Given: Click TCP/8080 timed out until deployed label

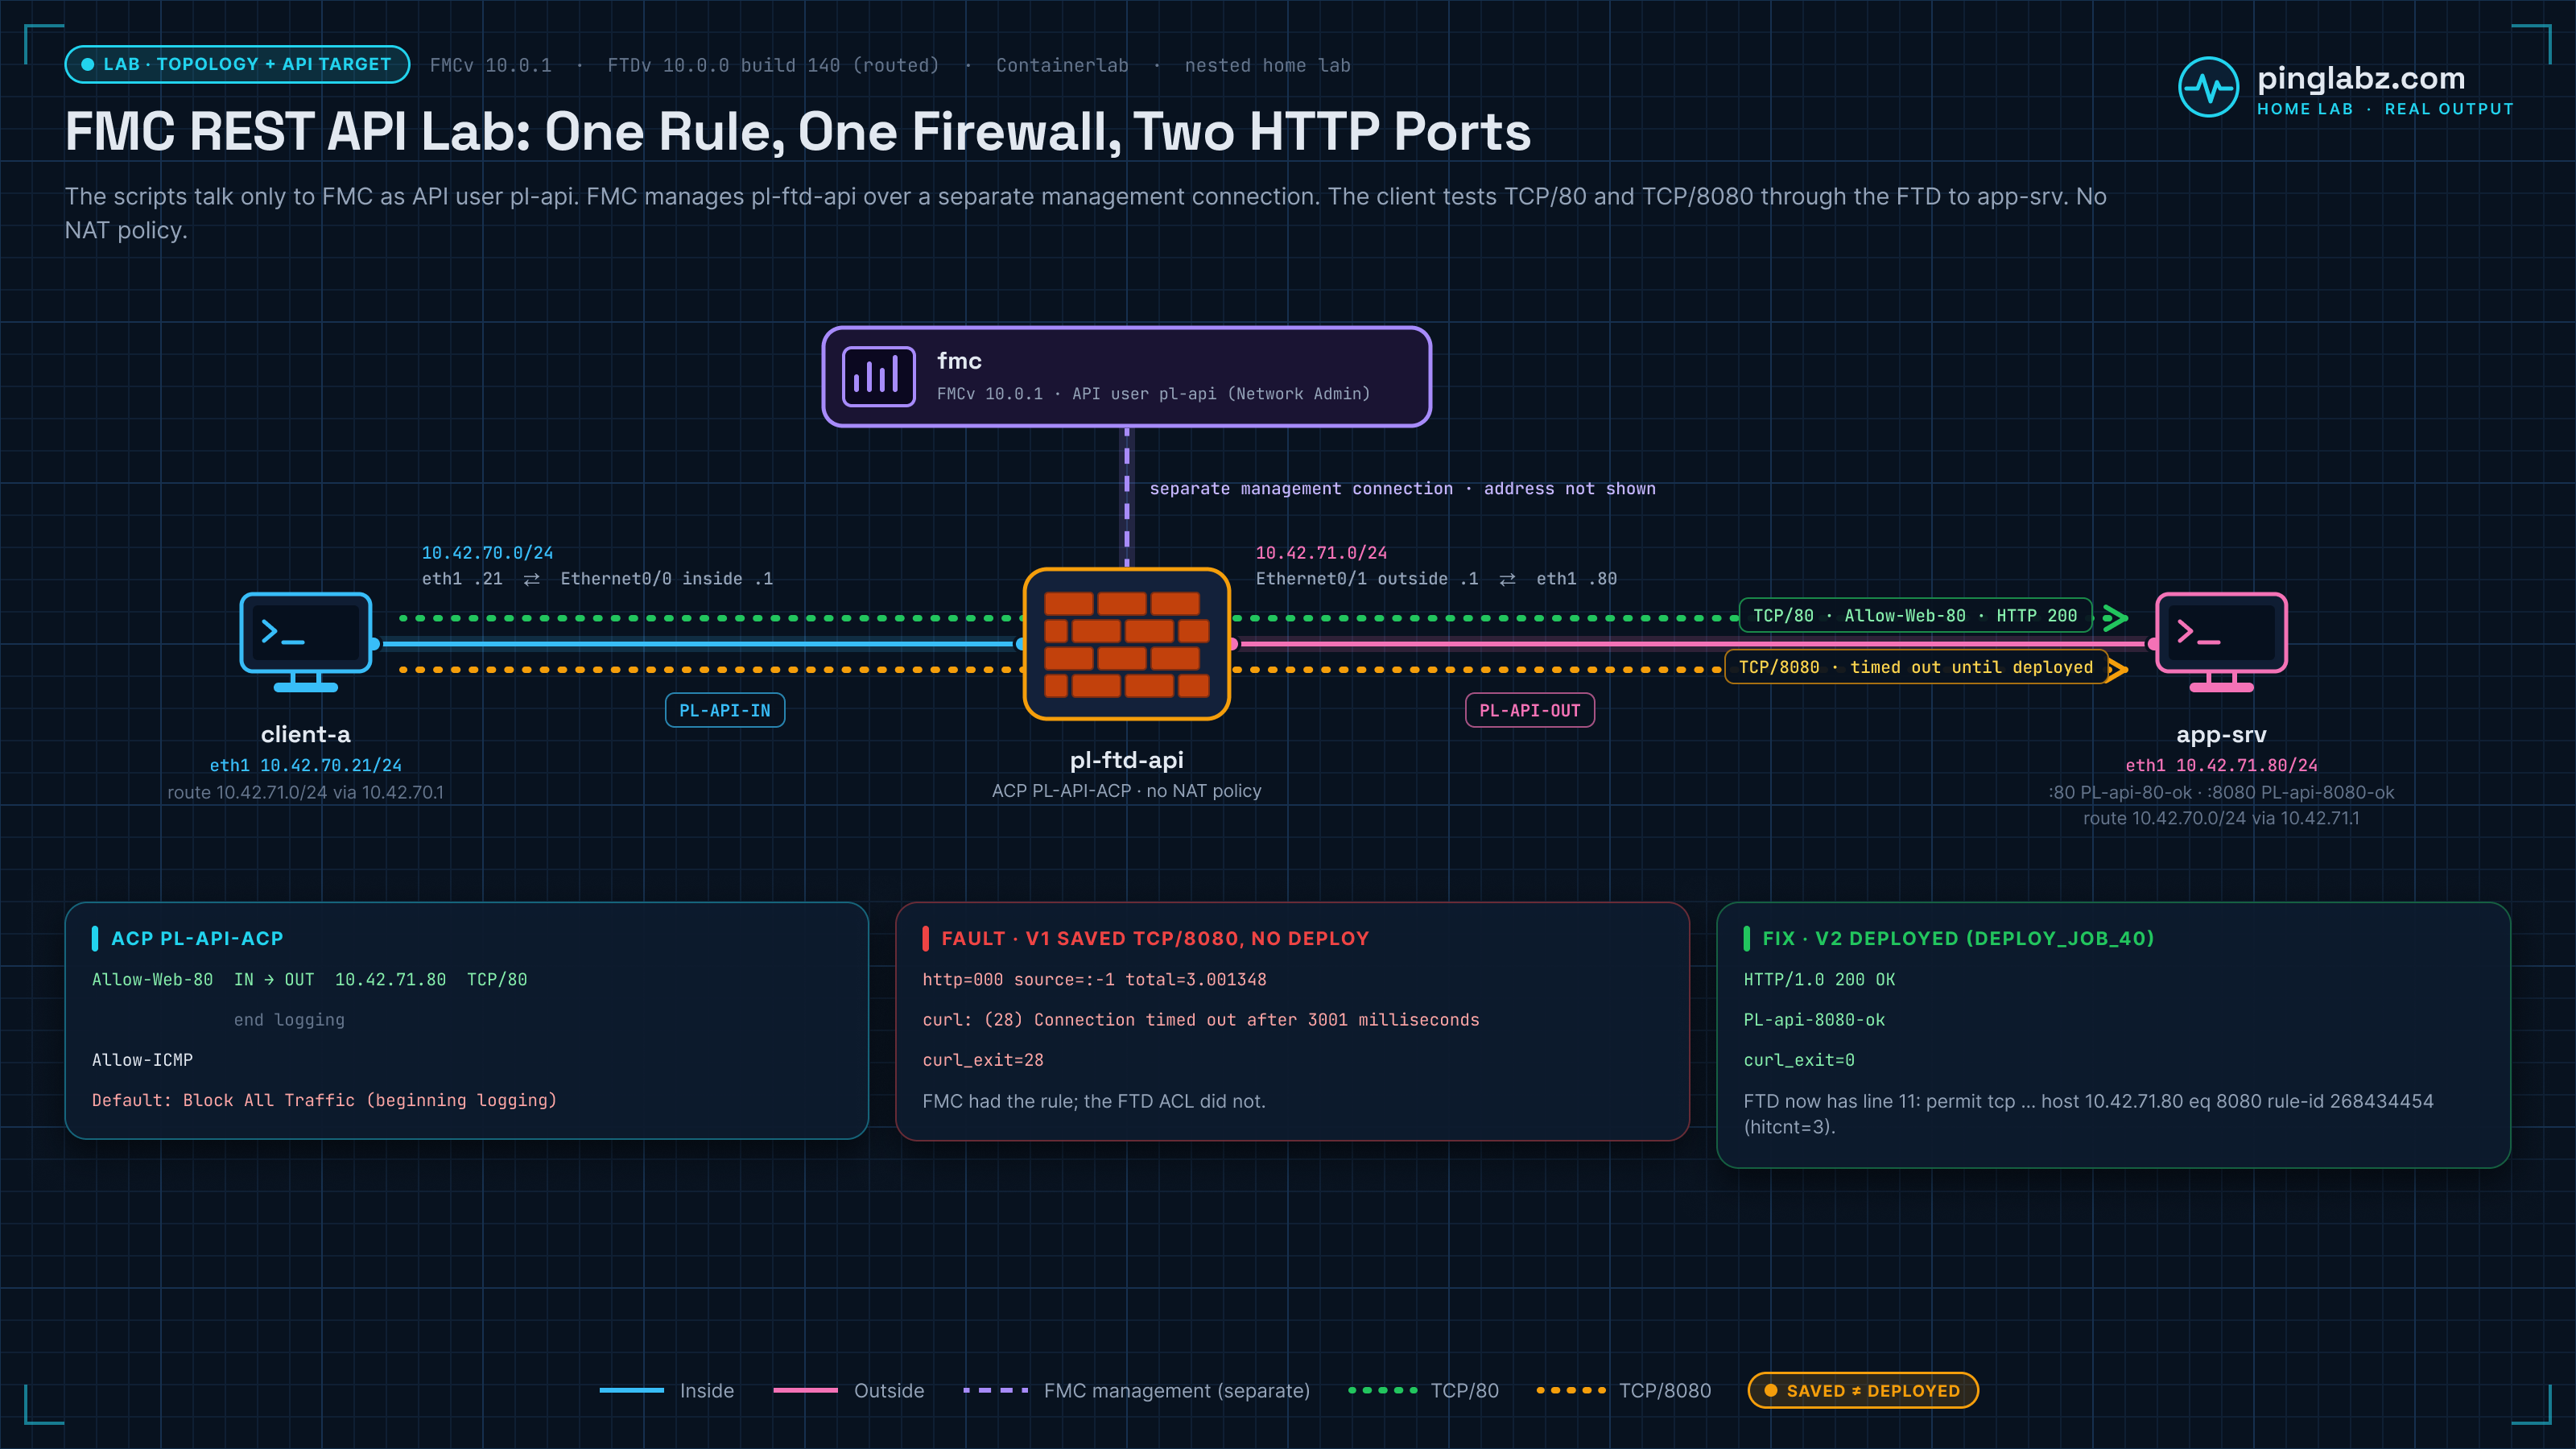Looking at the screenshot, I should click(x=1915, y=667).
